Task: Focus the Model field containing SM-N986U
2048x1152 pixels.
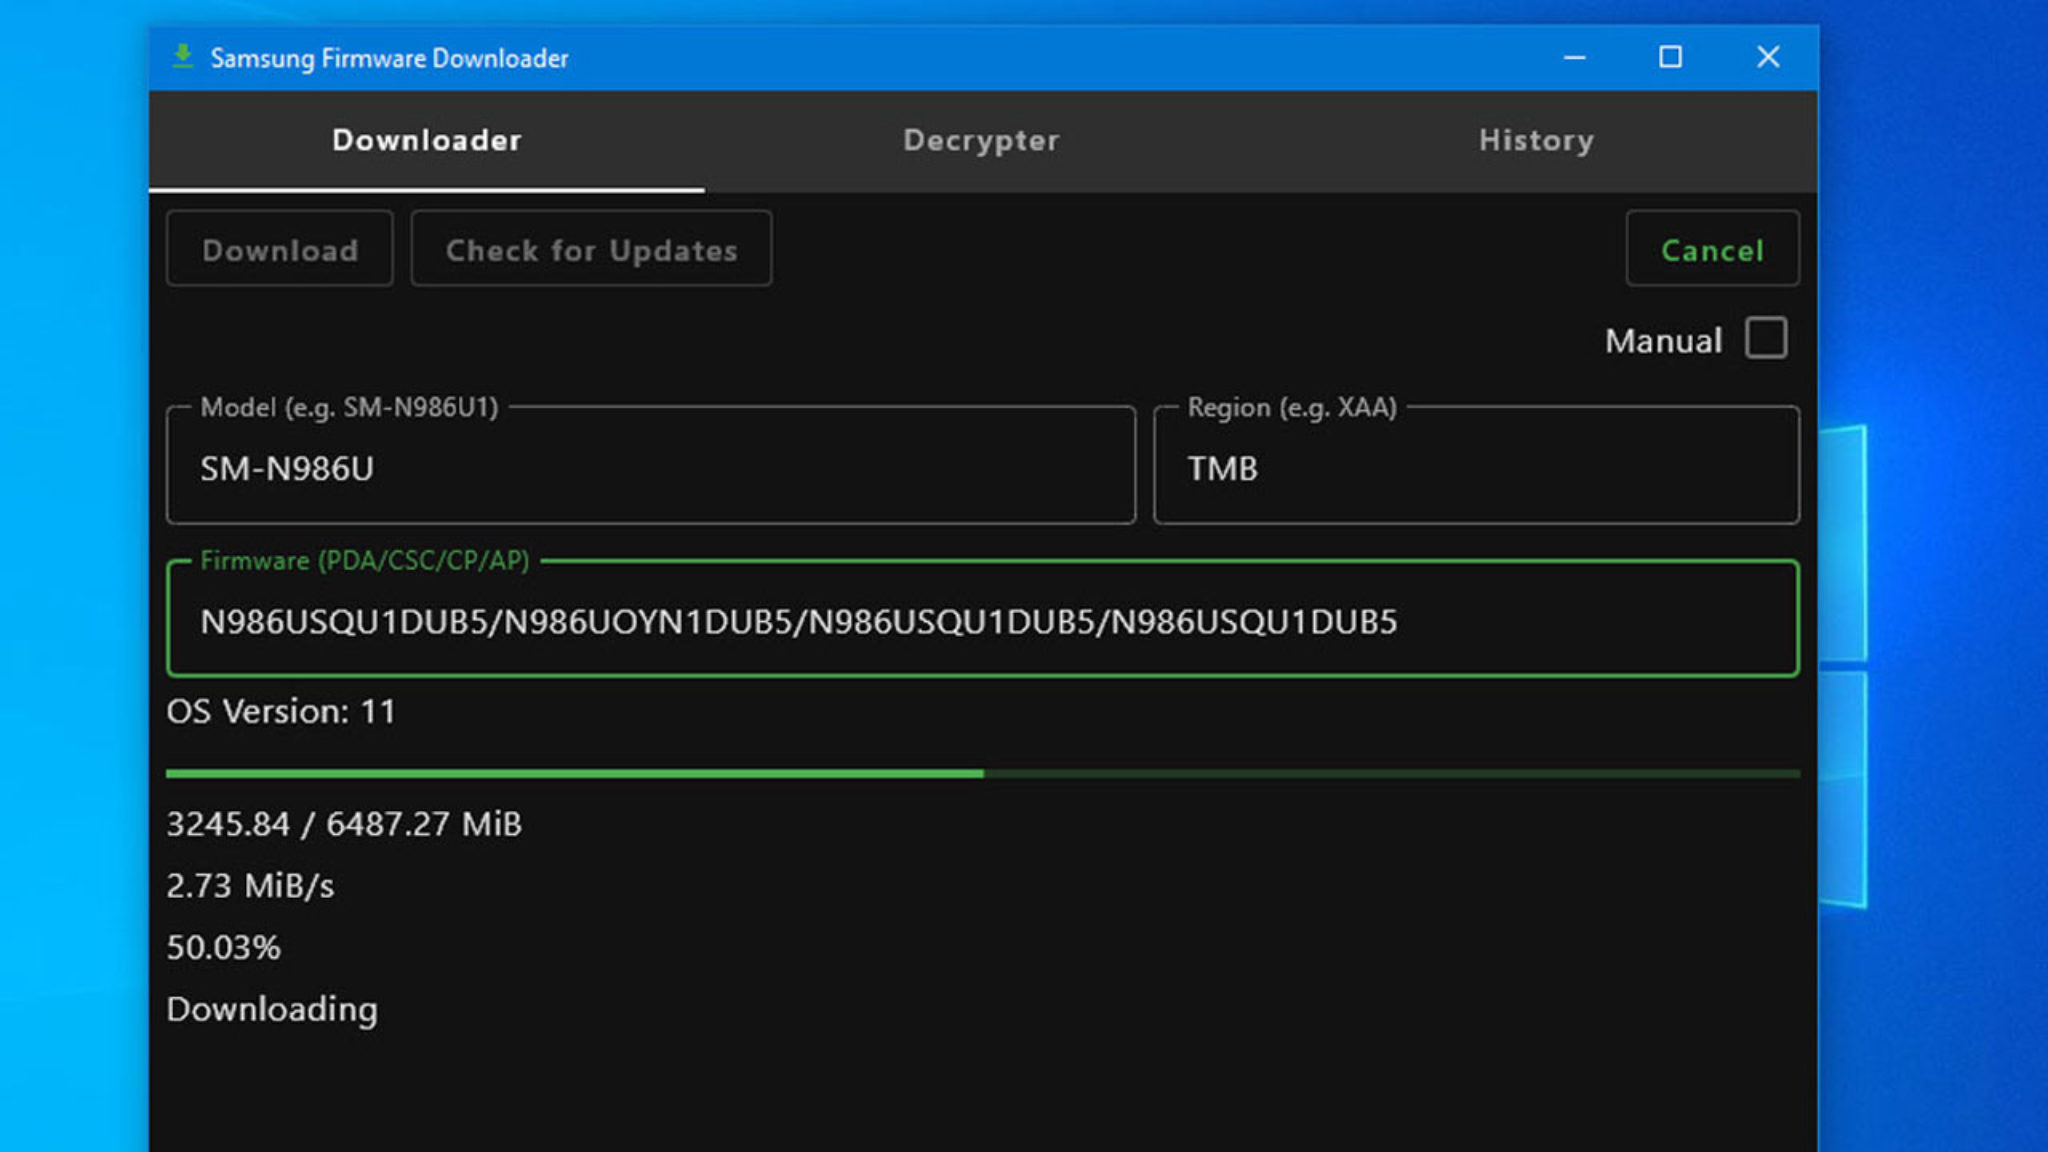Action: click(x=650, y=468)
